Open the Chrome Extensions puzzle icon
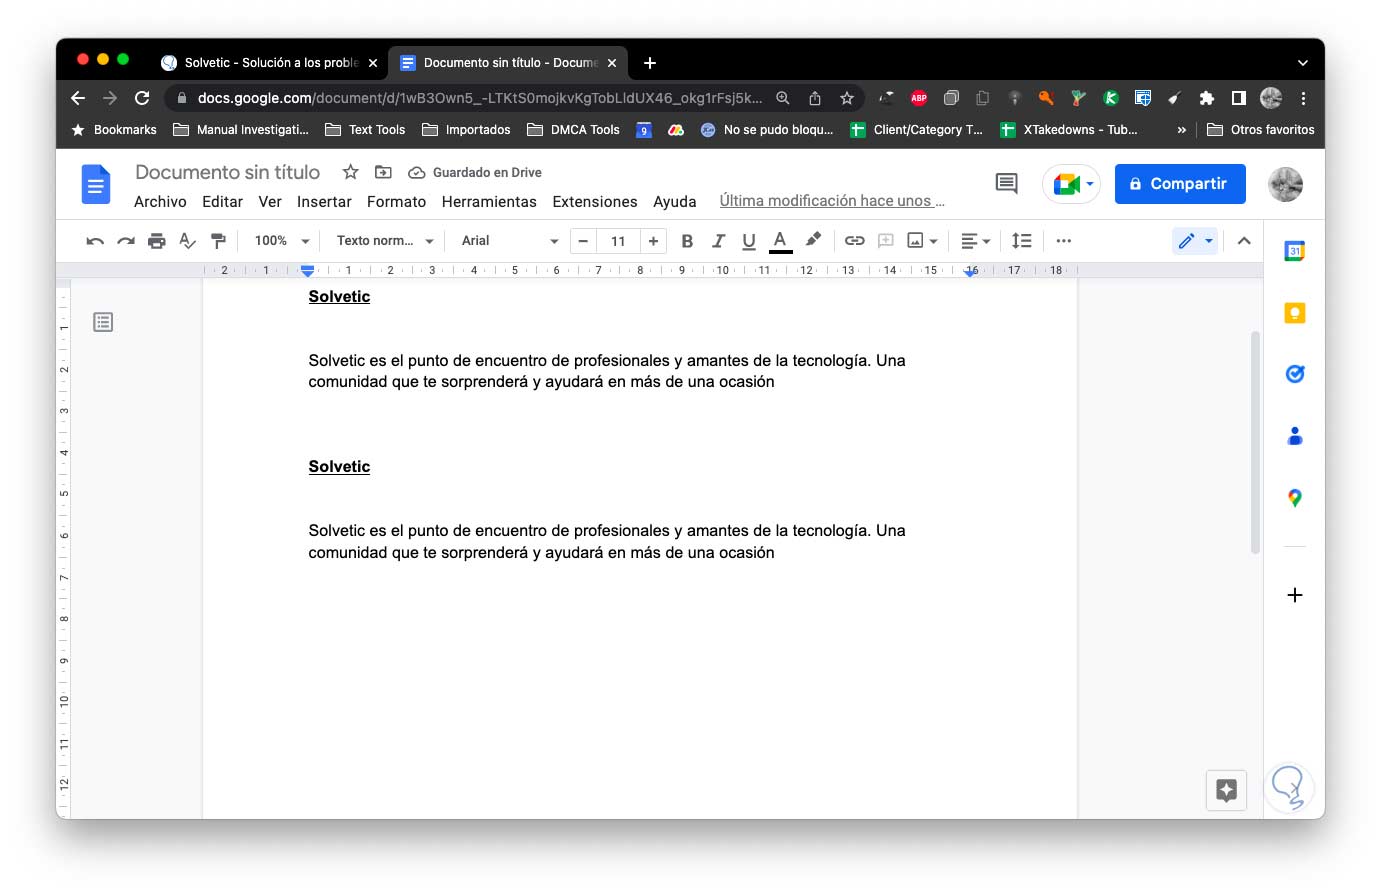This screenshot has height=893, width=1381. (x=1207, y=98)
